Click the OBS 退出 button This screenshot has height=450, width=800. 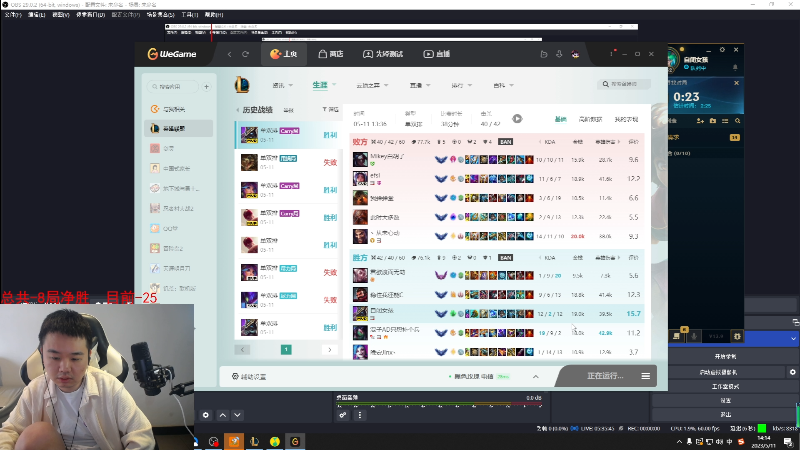[726, 414]
